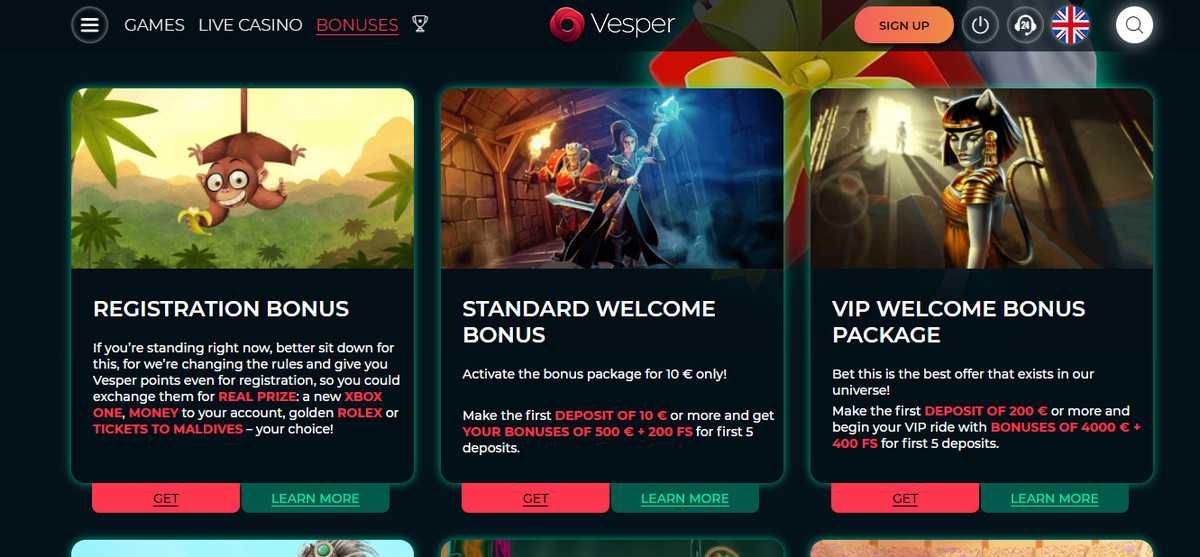Open the 24-hour support headset icon
1200x557 pixels.
pos(1025,26)
